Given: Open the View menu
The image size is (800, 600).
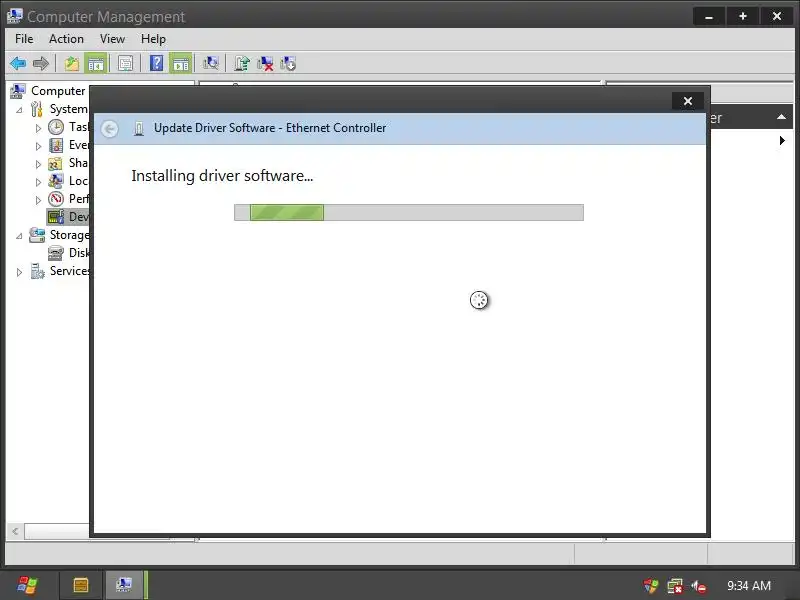Looking at the screenshot, I should (x=112, y=39).
